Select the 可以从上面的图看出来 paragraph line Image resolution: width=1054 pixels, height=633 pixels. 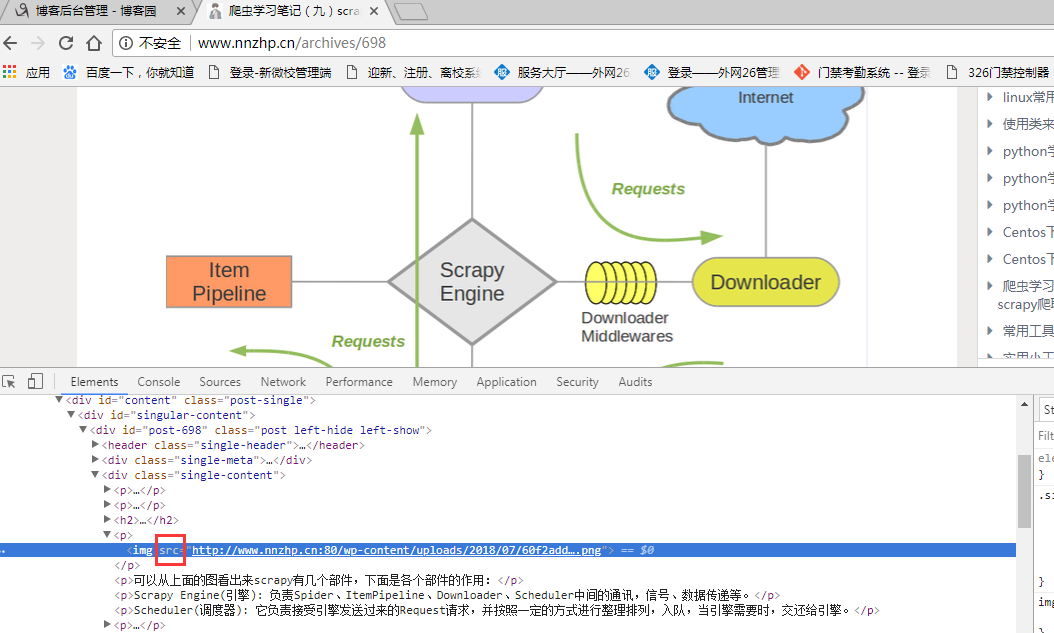(x=319, y=580)
